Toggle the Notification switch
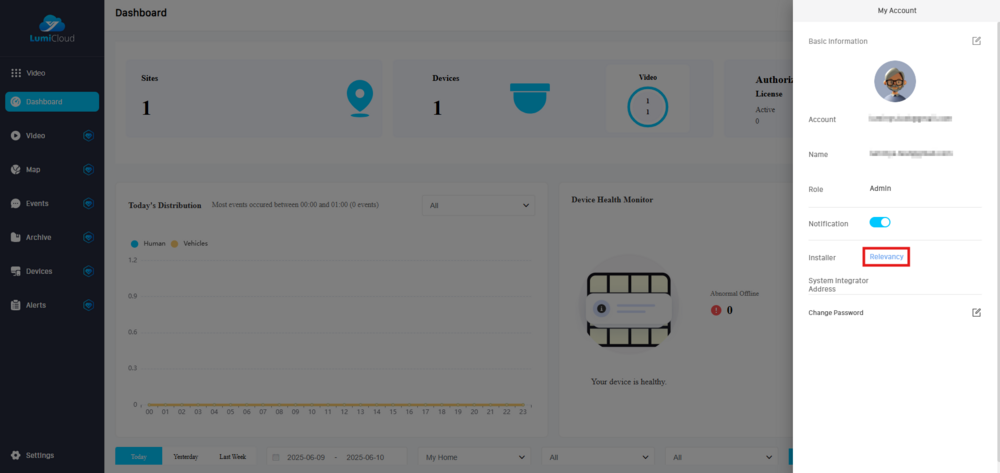The width and height of the screenshot is (1000, 473). [880, 223]
